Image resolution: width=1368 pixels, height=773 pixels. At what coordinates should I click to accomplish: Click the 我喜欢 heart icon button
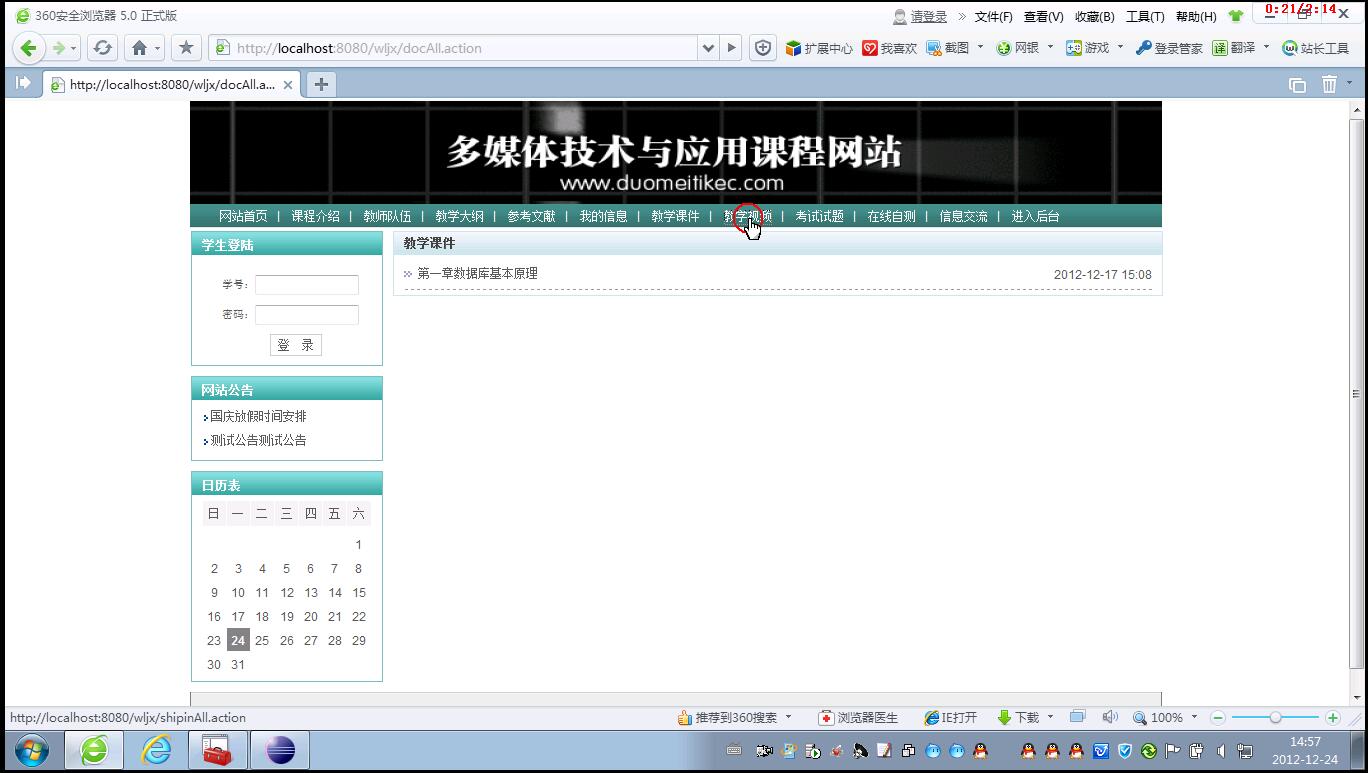point(890,48)
